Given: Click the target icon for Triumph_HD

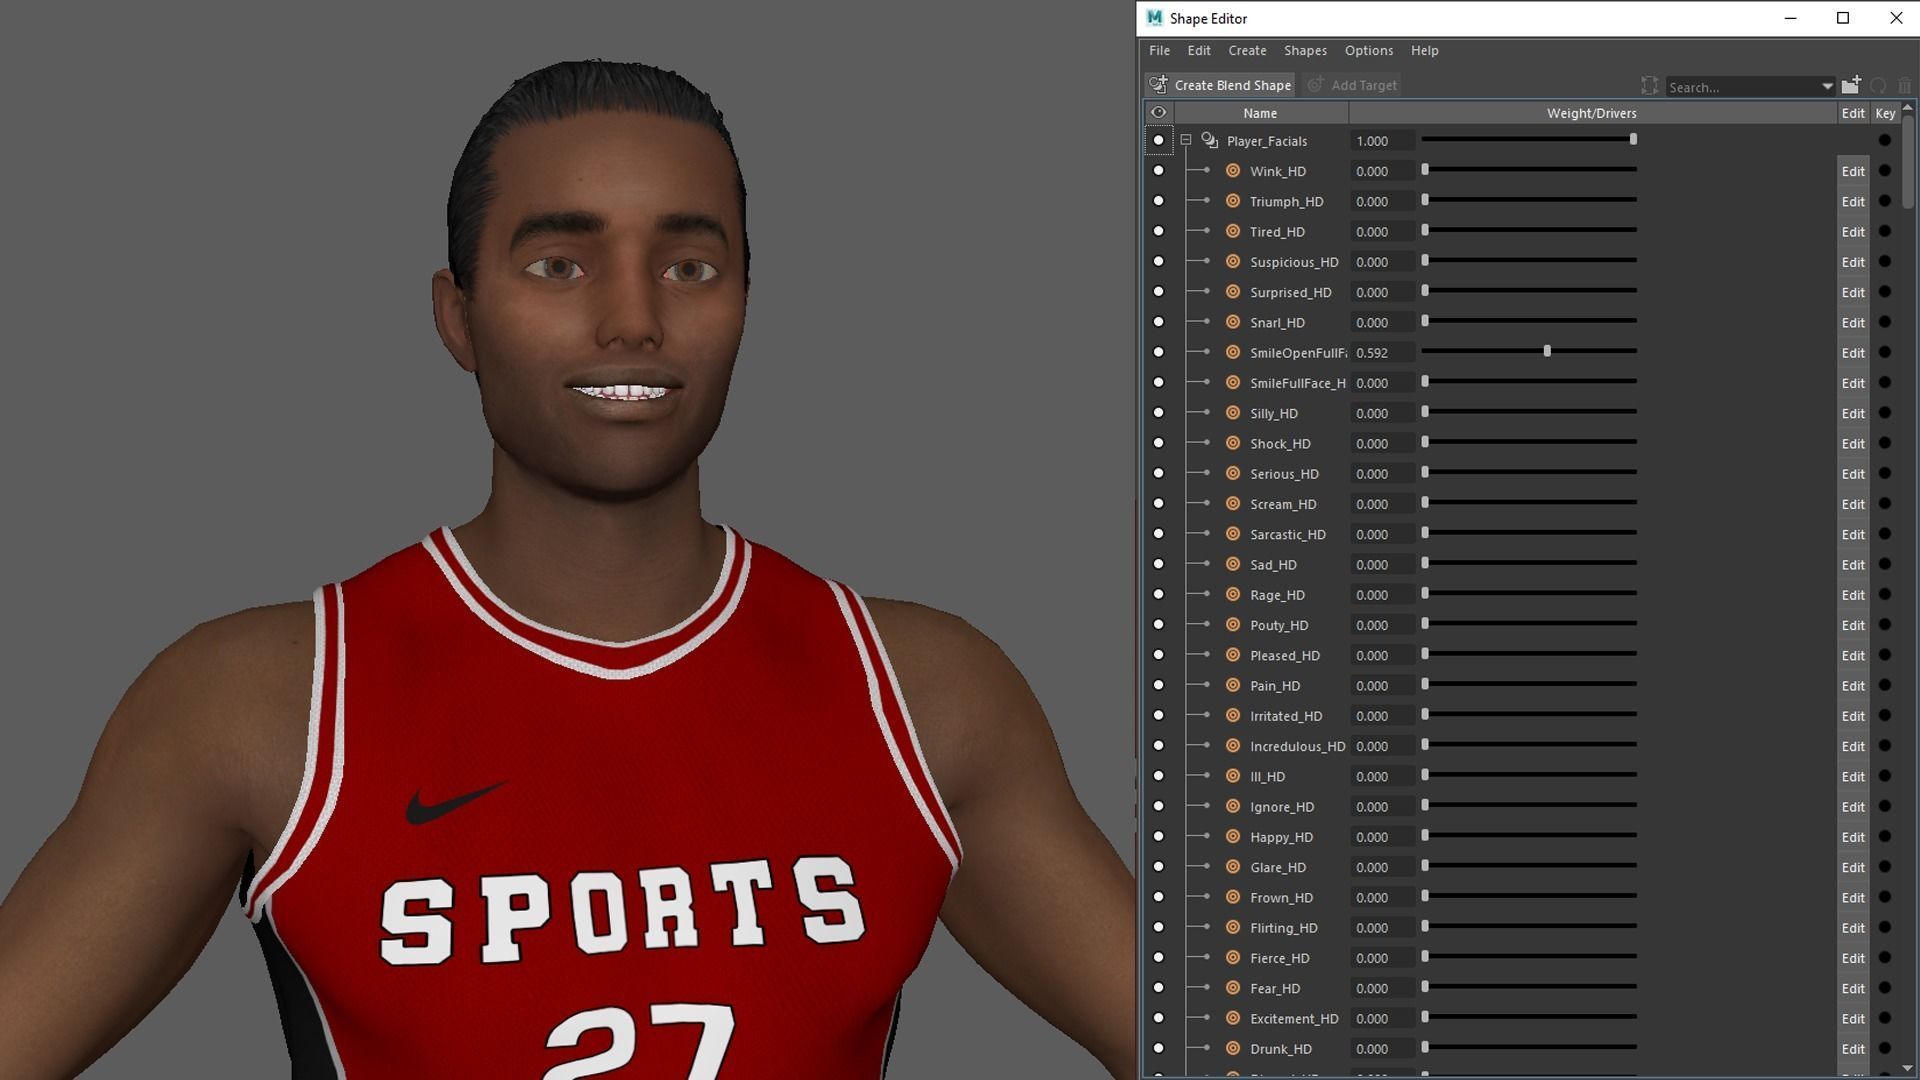Looking at the screenshot, I should point(1233,201).
